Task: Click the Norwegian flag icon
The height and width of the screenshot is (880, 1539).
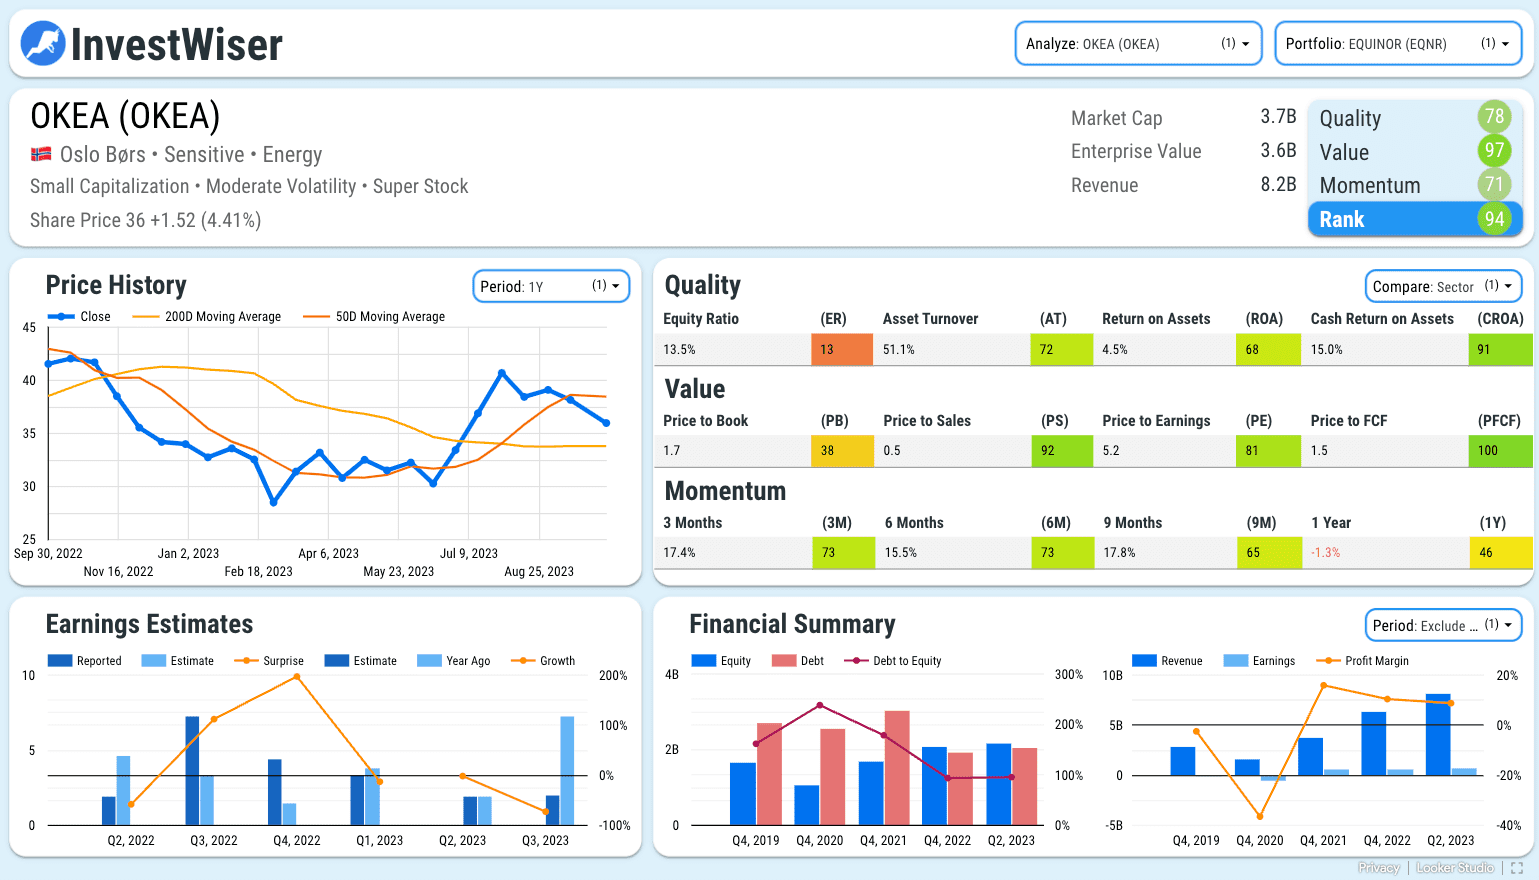Action: [41, 154]
